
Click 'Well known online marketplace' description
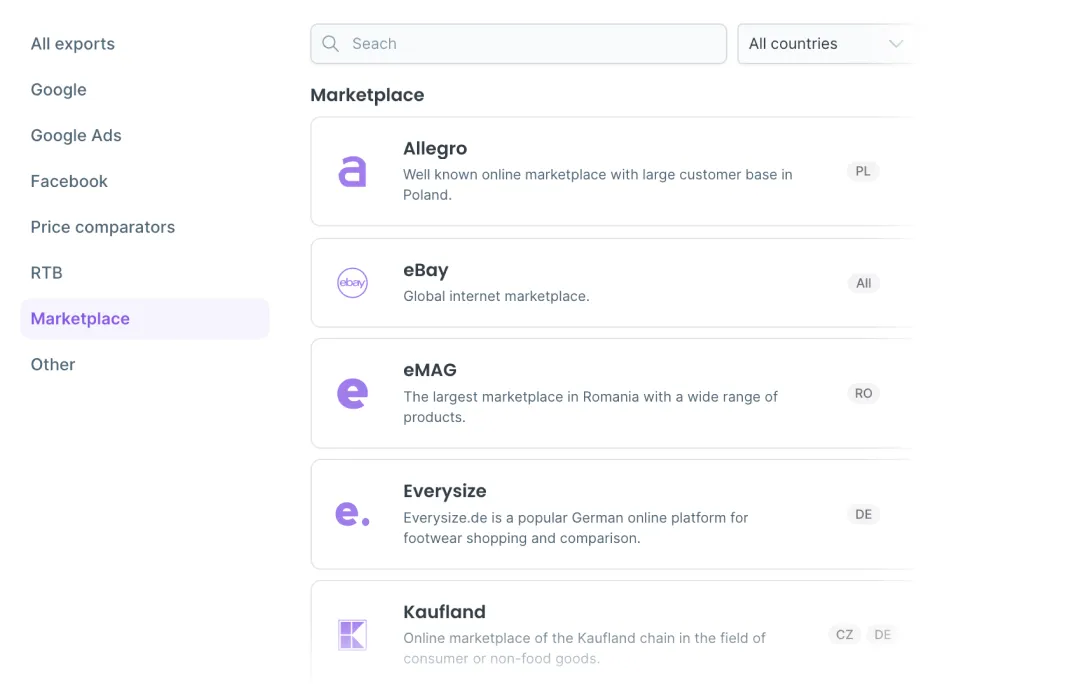pos(597,185)
